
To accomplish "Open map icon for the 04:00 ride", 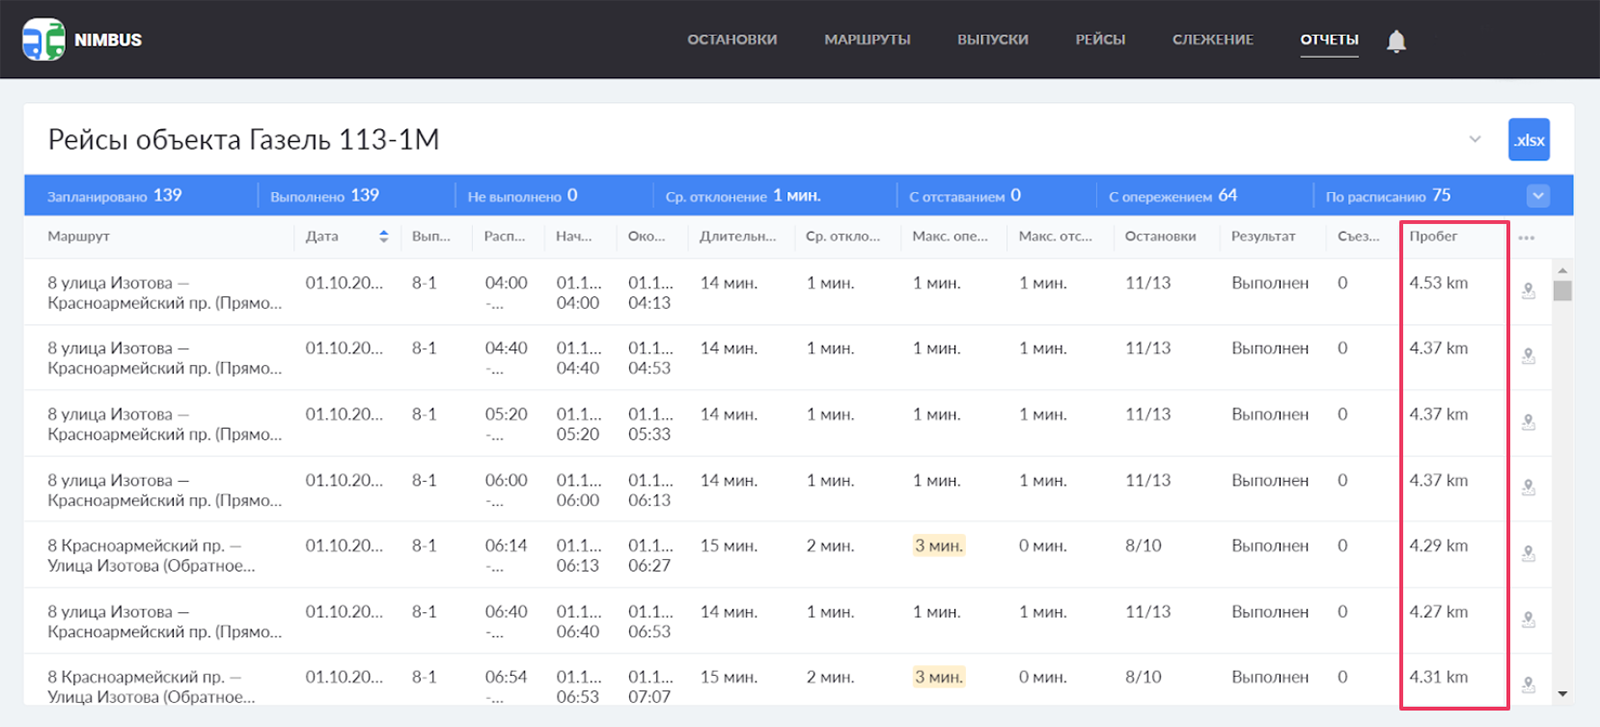I will (1528, 291).
